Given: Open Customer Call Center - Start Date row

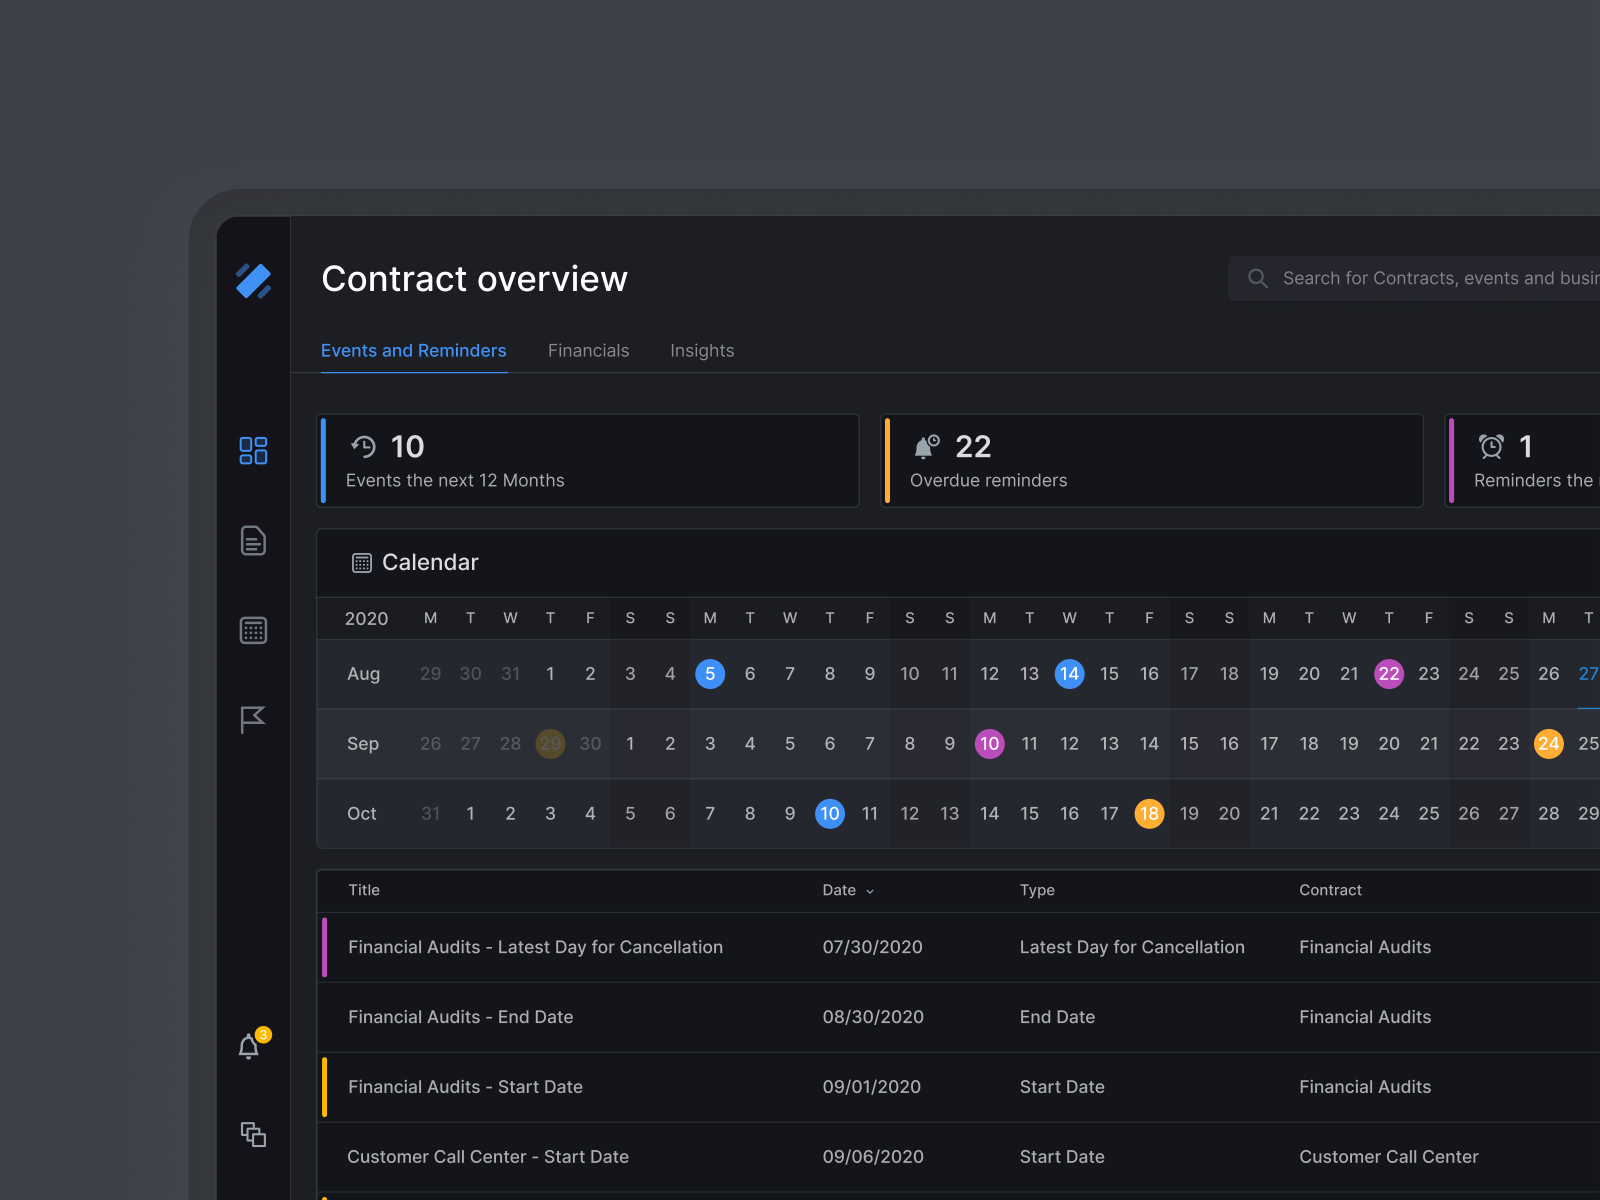Looking at the screenshot, I should click(x=958, y=1157).
